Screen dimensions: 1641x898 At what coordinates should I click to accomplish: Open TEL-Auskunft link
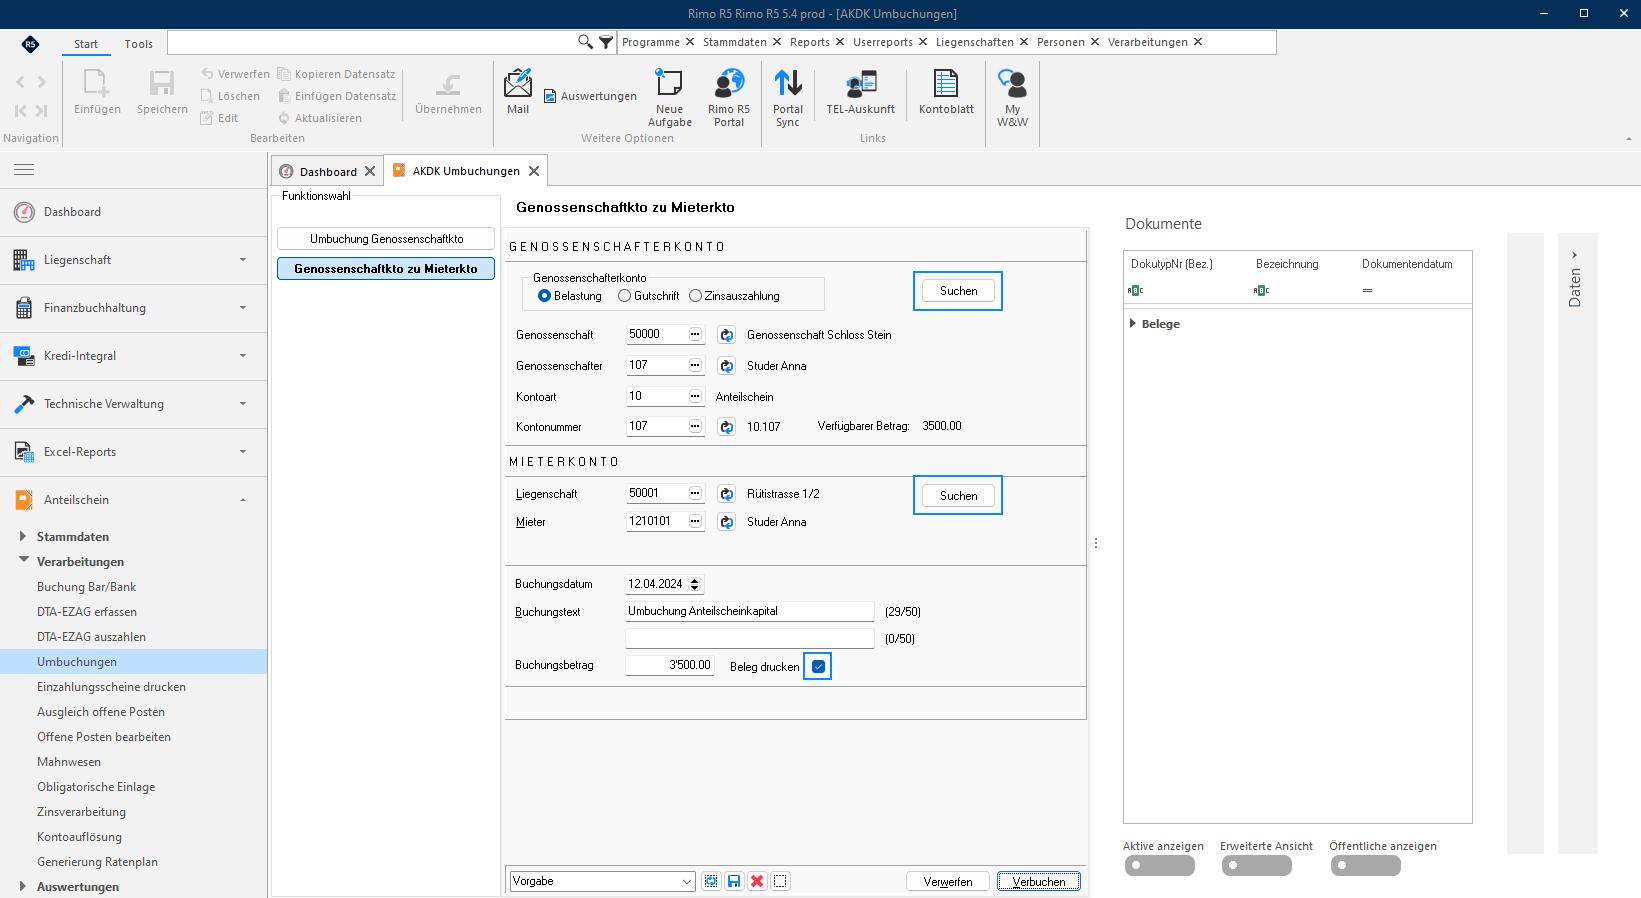[x=861, y=92]
